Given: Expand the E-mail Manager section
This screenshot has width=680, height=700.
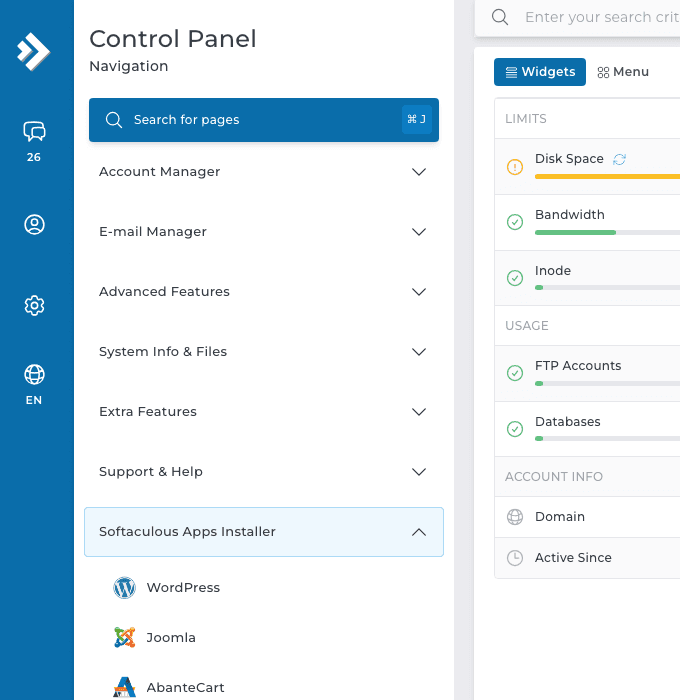Looking at the screenshot, I should (263, 232).
